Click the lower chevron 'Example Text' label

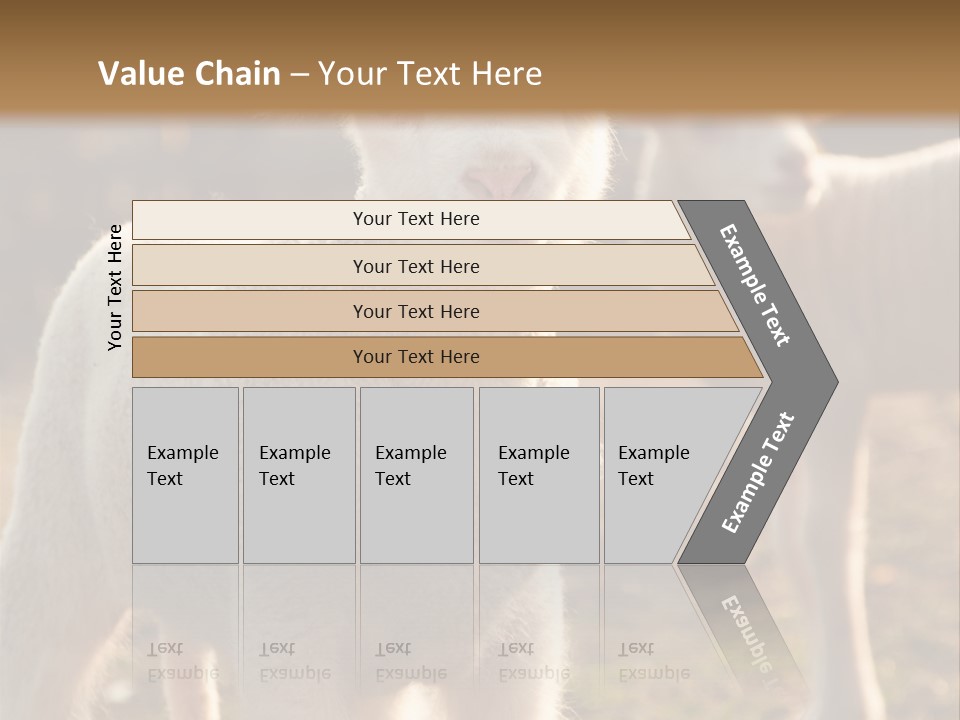point(757,473)
